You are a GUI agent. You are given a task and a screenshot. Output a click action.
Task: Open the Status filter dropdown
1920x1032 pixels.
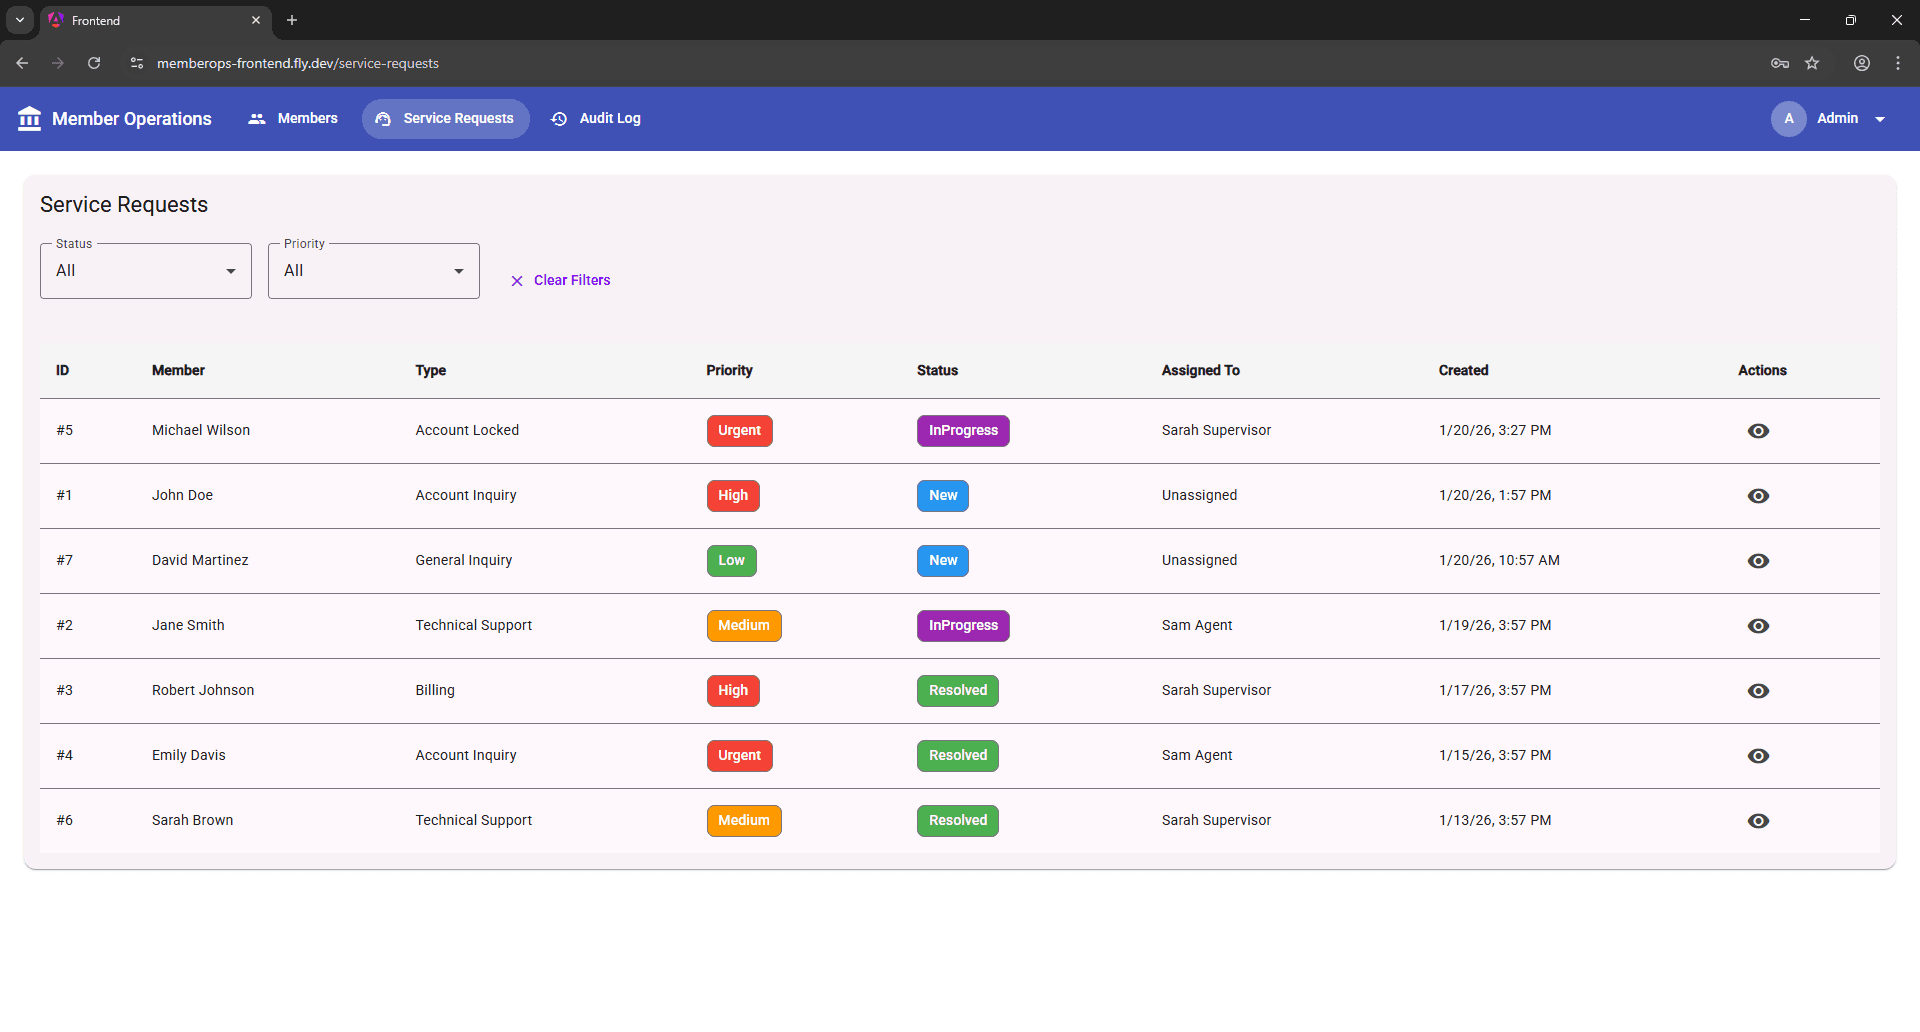click(x=145, y=270)
